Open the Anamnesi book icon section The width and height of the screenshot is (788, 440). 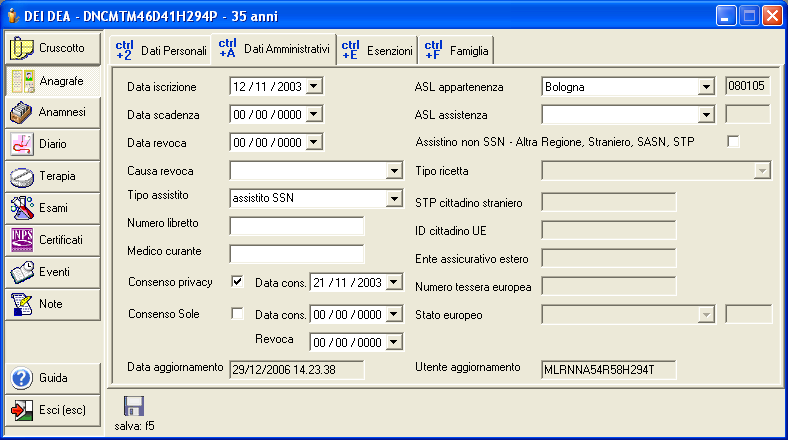(52, 113)
